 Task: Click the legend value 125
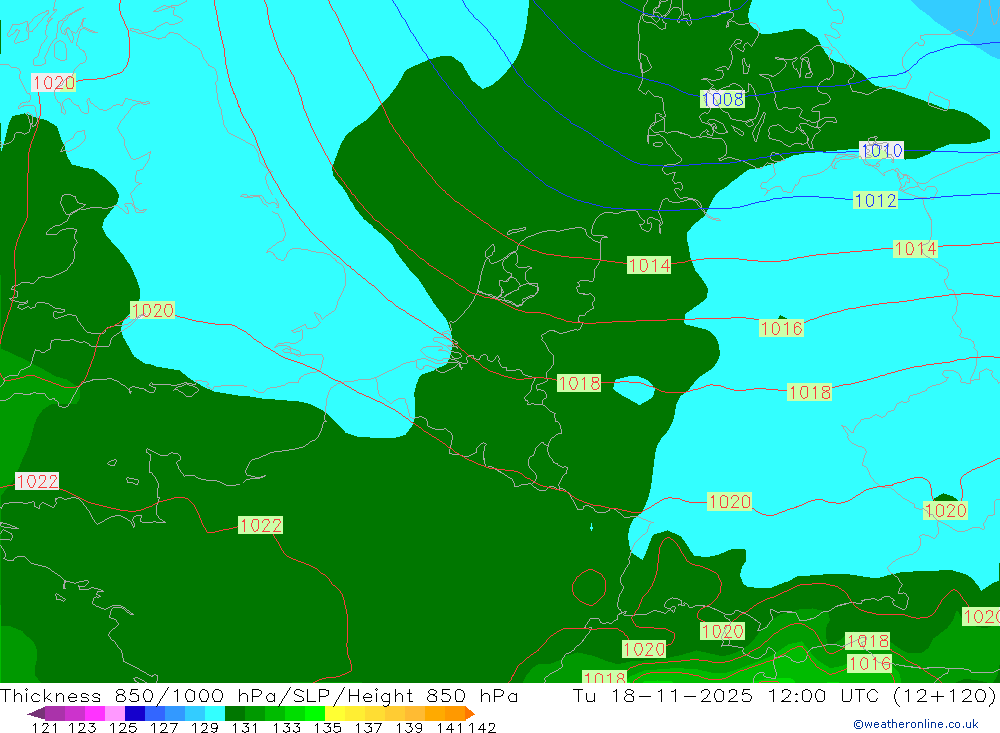[x=124, y=727]
